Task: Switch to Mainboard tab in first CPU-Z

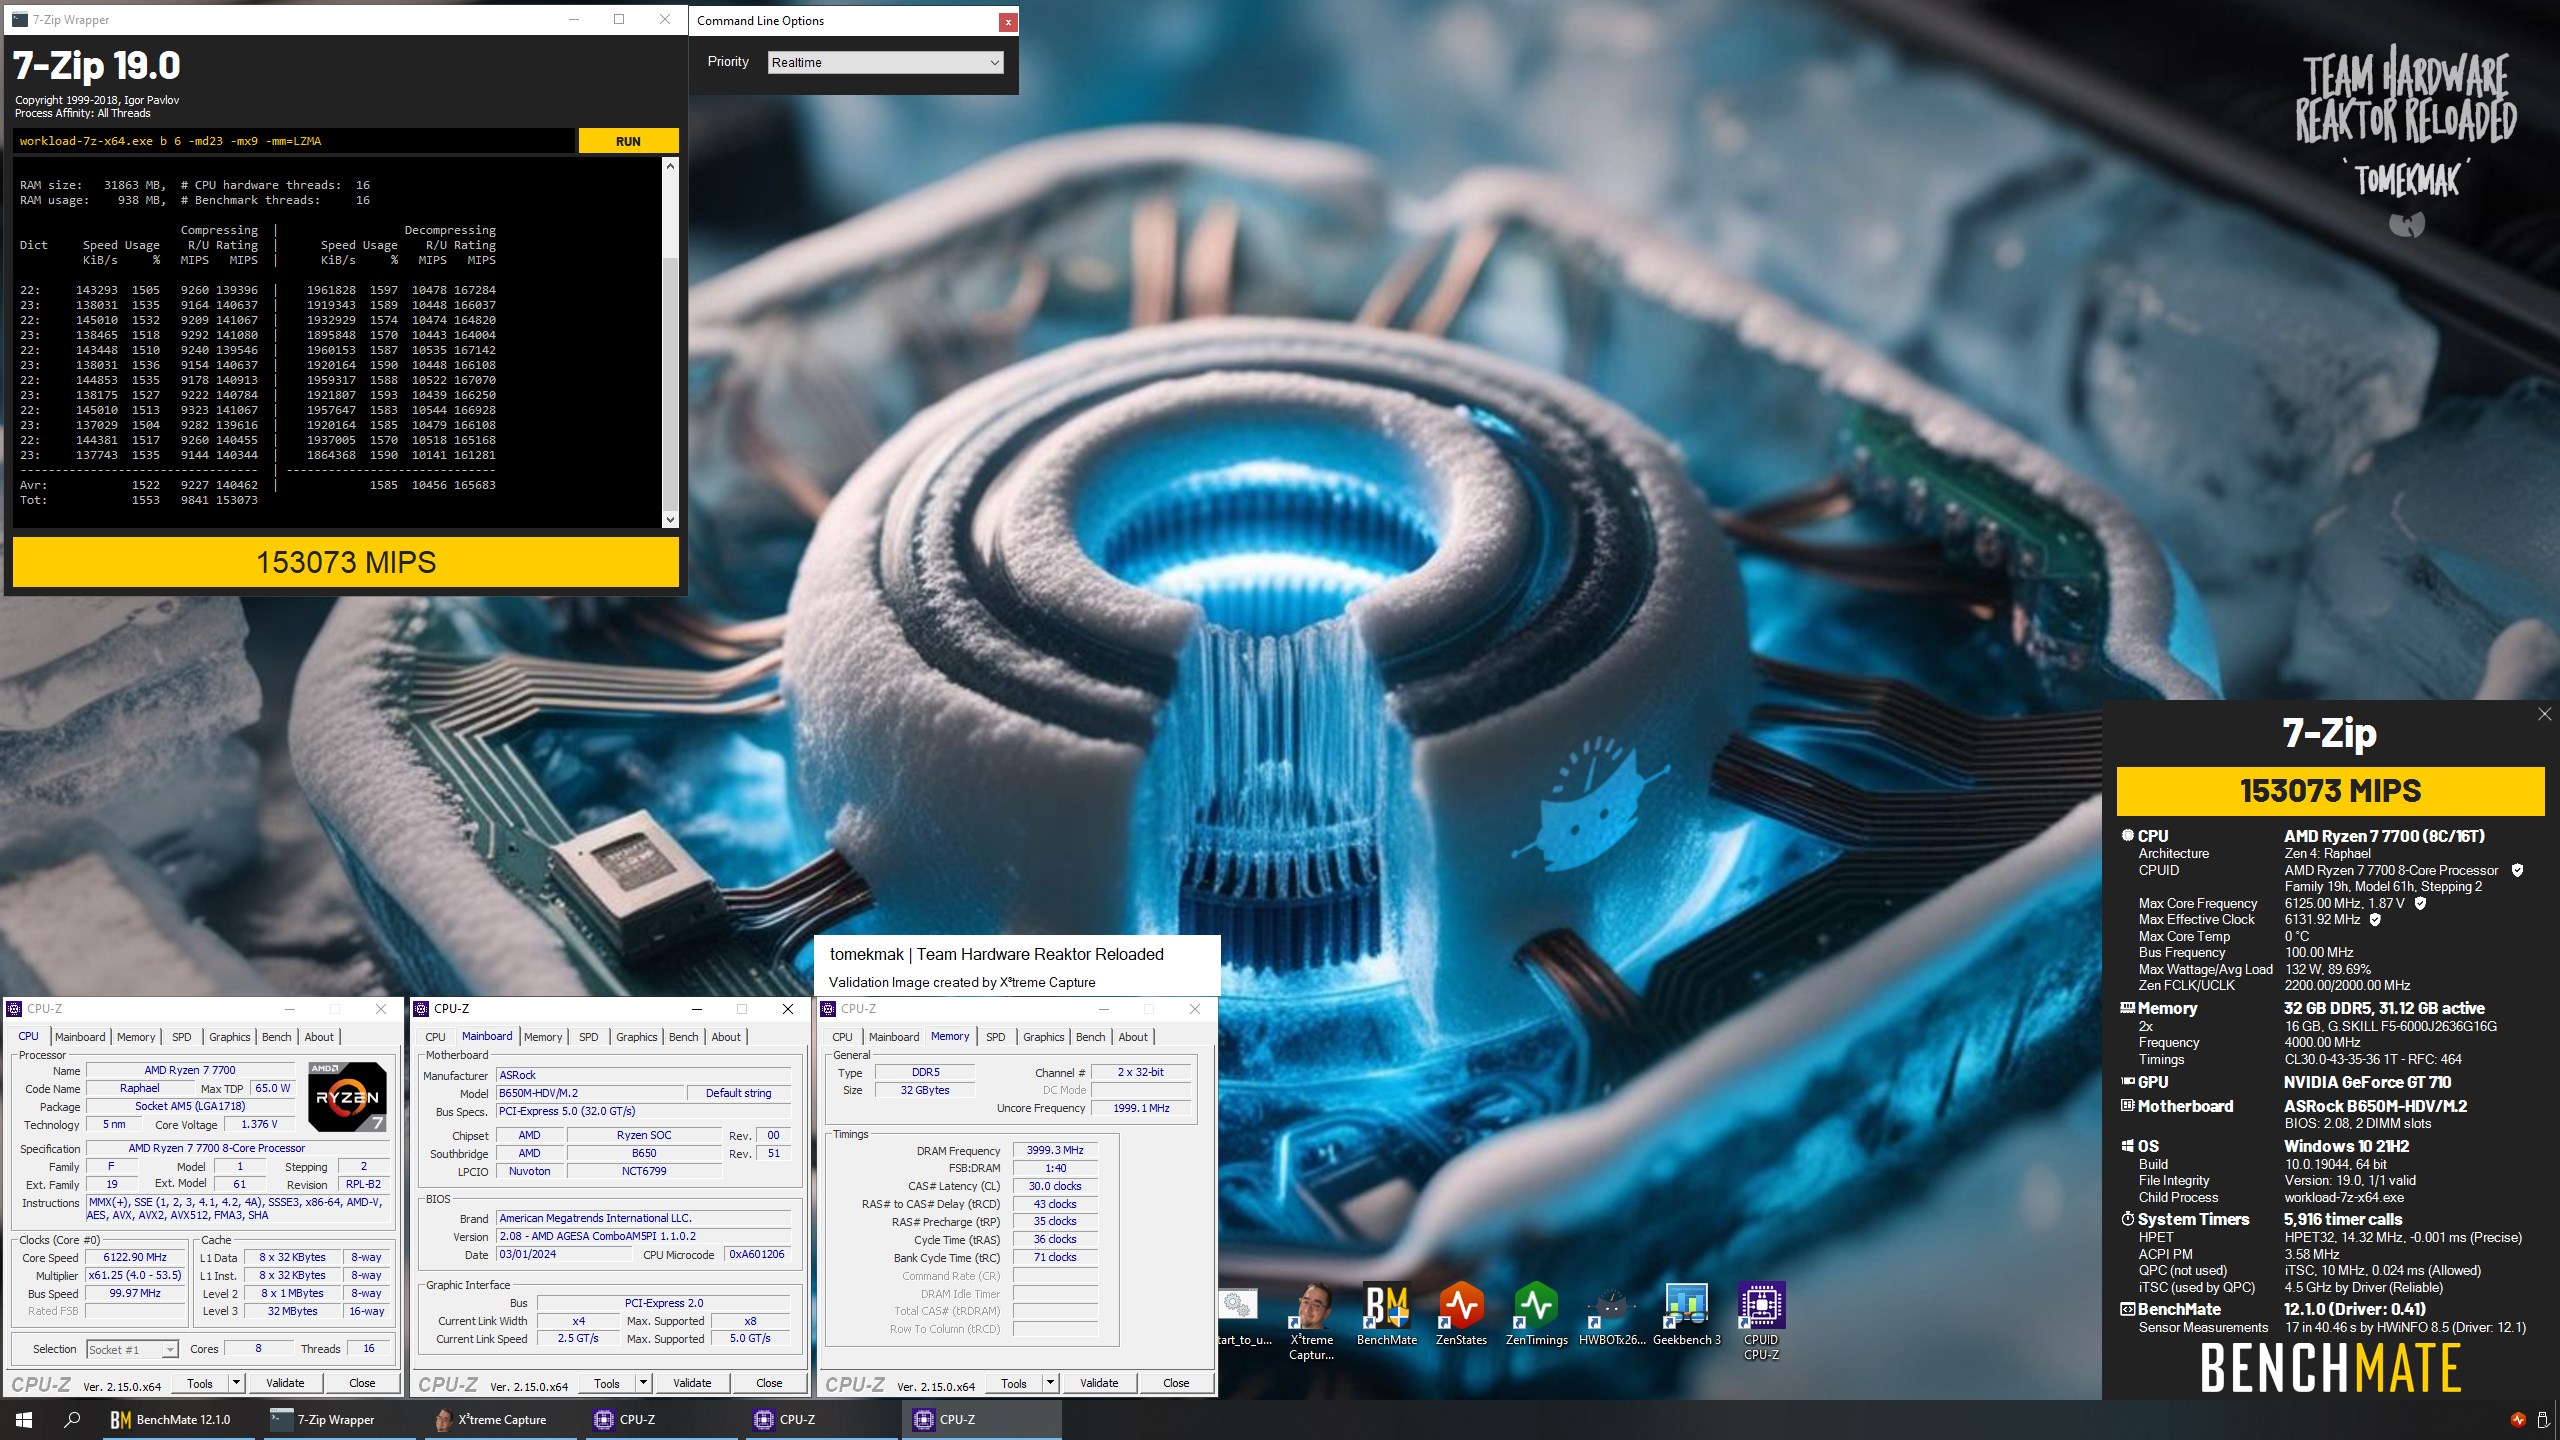Action: (x=80, y=1037)
